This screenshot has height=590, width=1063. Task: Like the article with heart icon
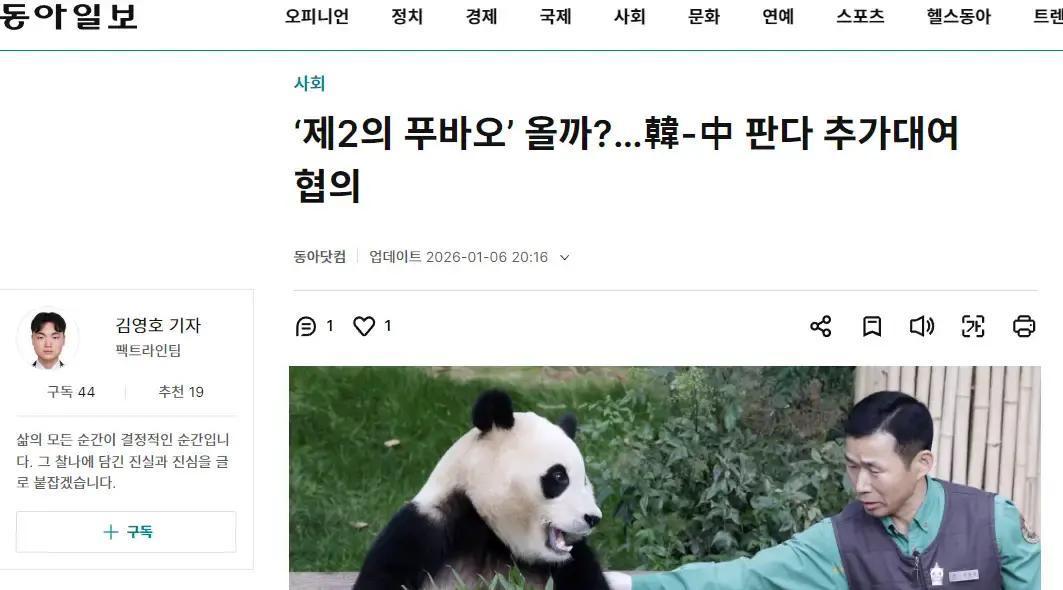click(x=364, y=326)
